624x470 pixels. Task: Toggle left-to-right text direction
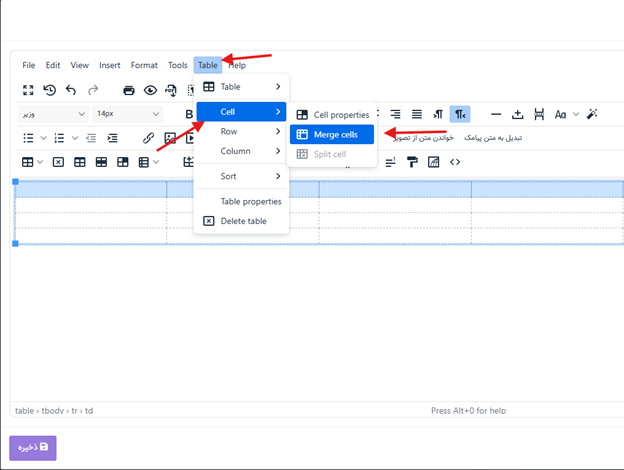[x=438, y=114]
